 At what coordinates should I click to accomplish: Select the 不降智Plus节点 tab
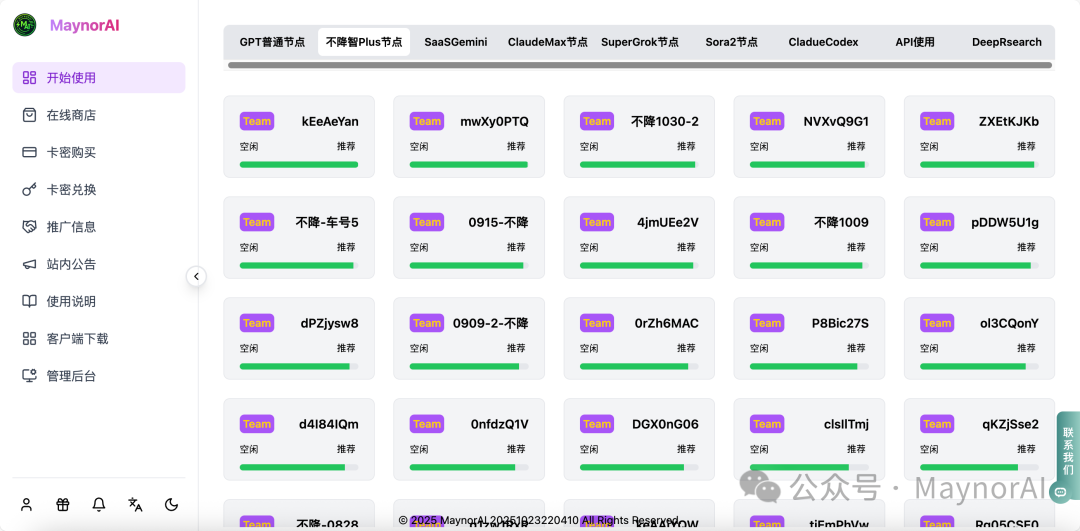[x=364, y=42]
